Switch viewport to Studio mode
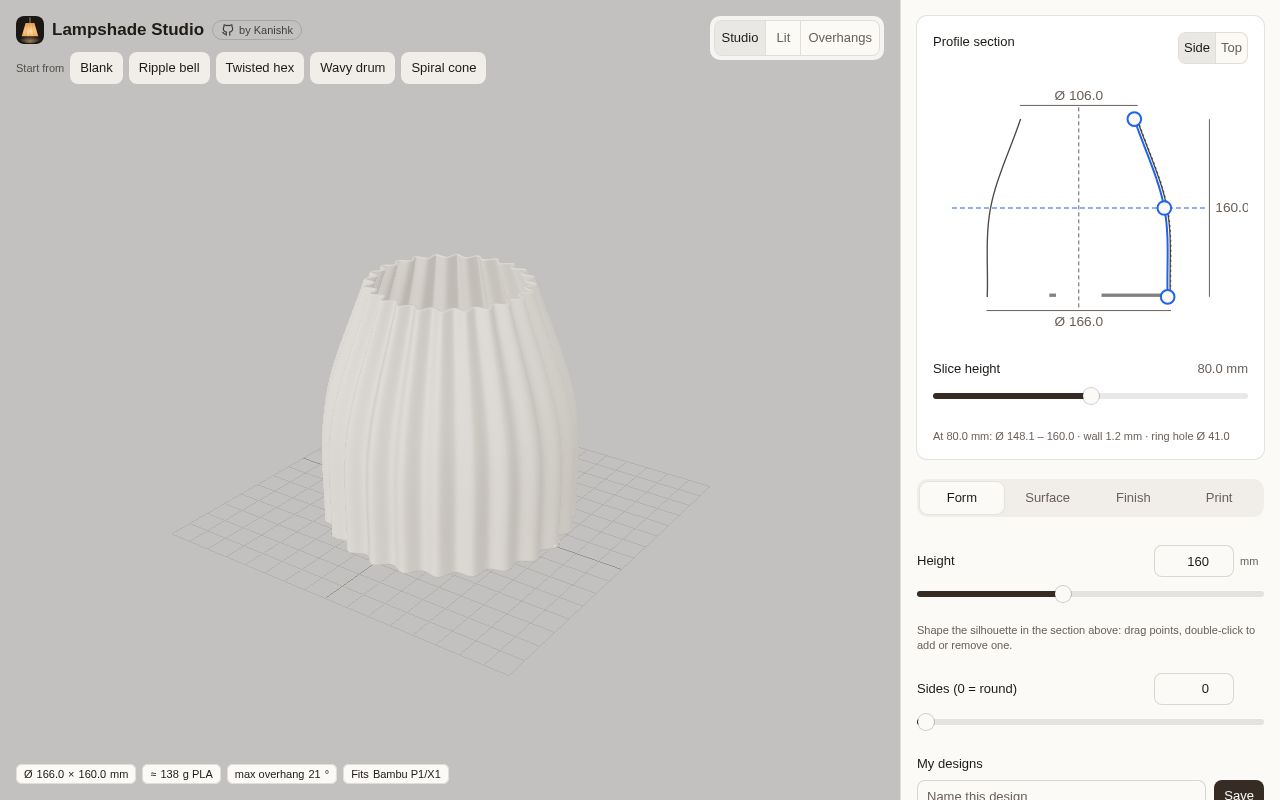The image size is (1280, 800). (740, 38)
